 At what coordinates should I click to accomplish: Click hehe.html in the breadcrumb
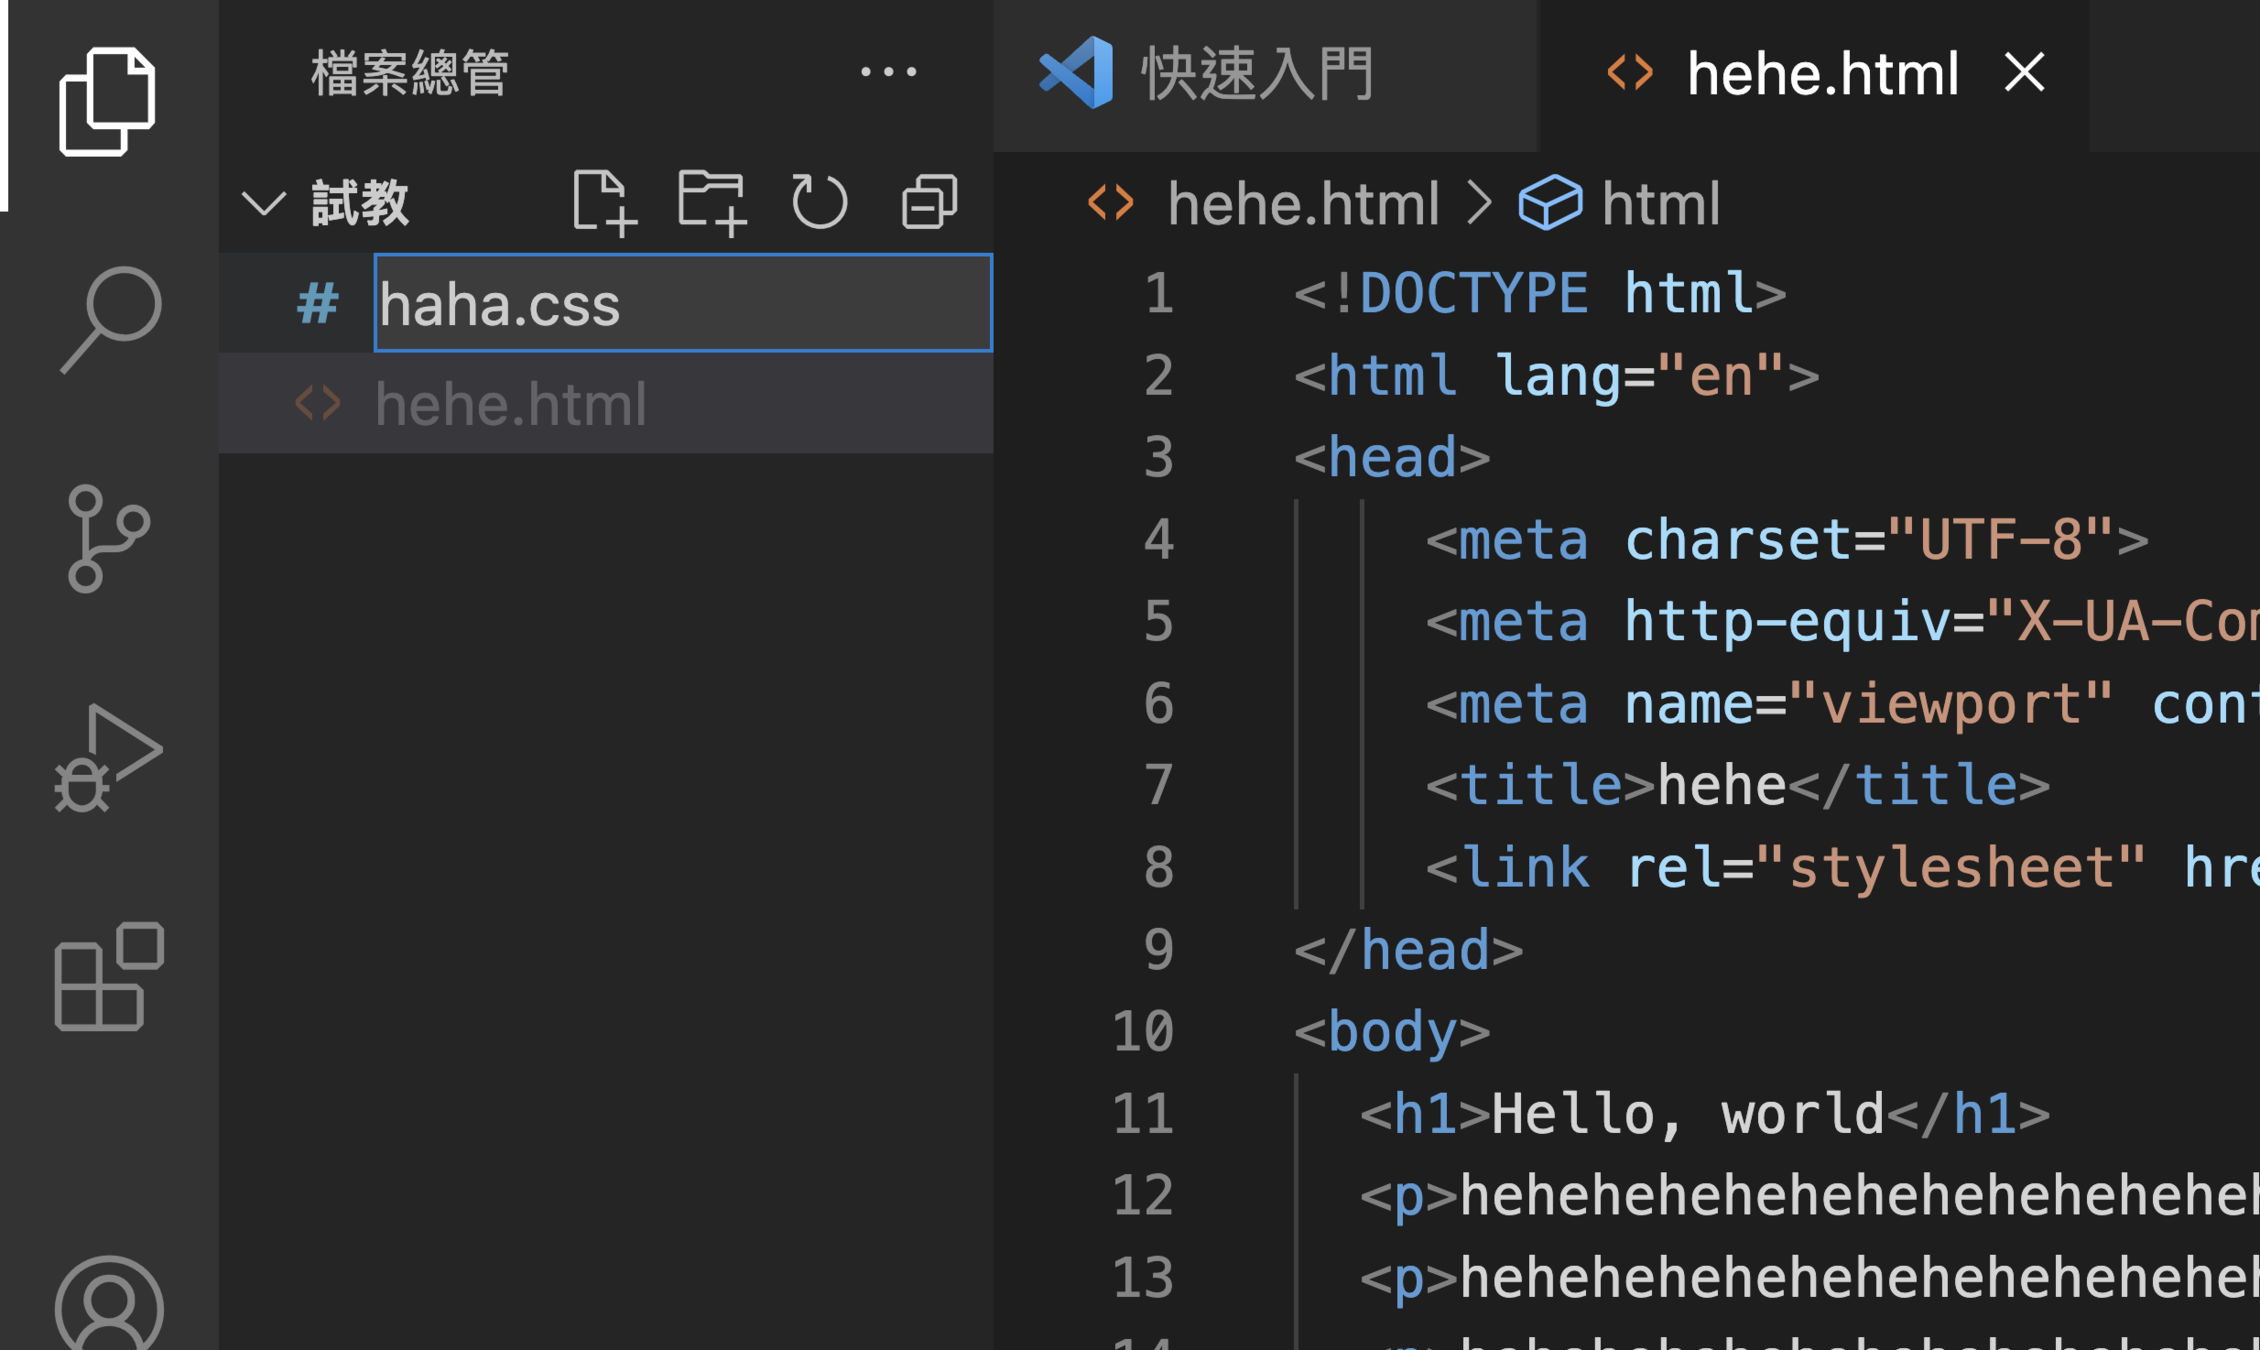[1302, 204]
